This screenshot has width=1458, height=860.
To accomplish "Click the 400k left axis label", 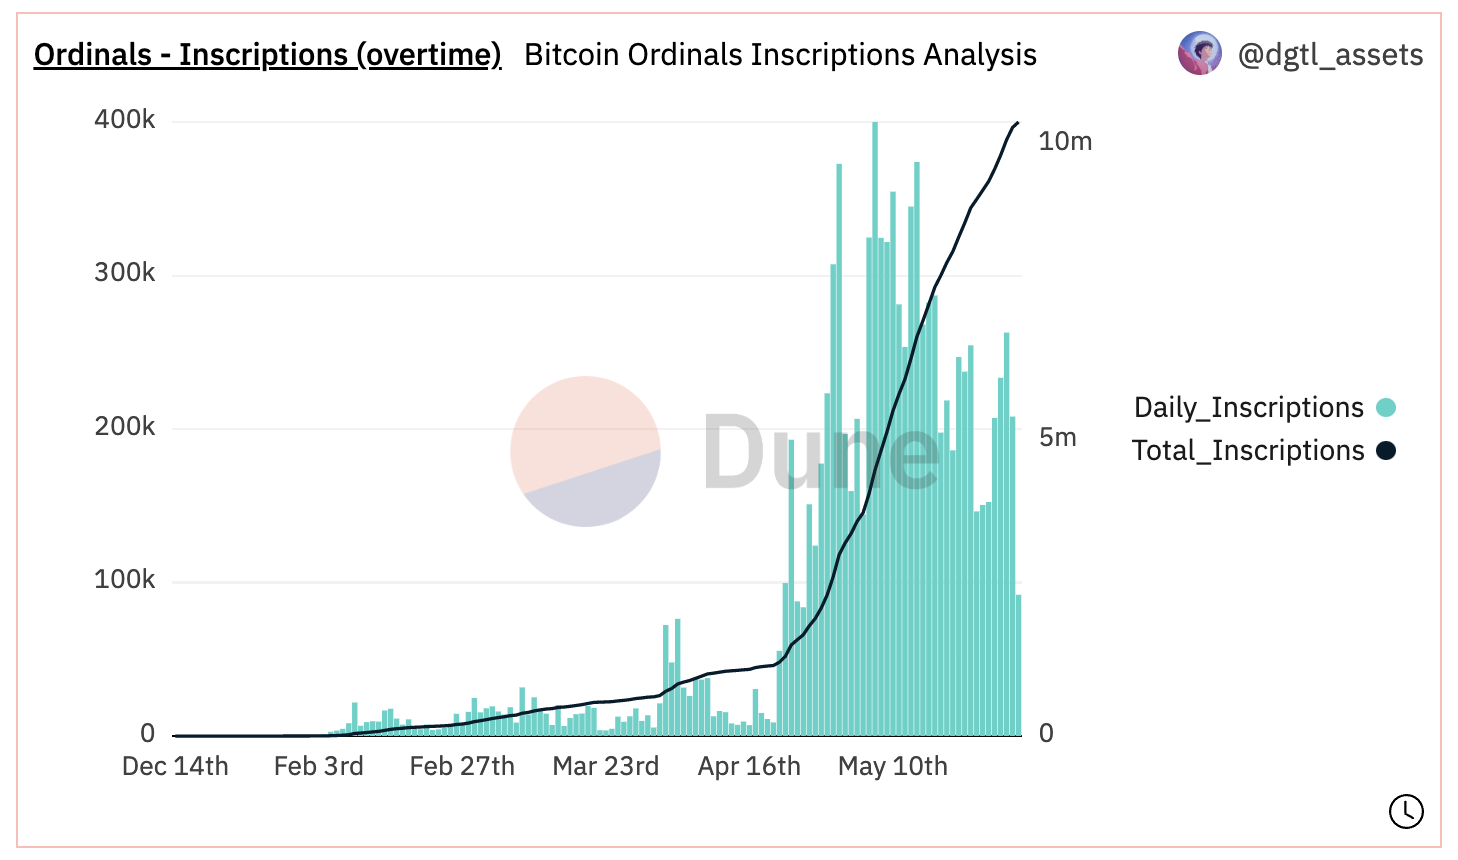I will (124, 120).
